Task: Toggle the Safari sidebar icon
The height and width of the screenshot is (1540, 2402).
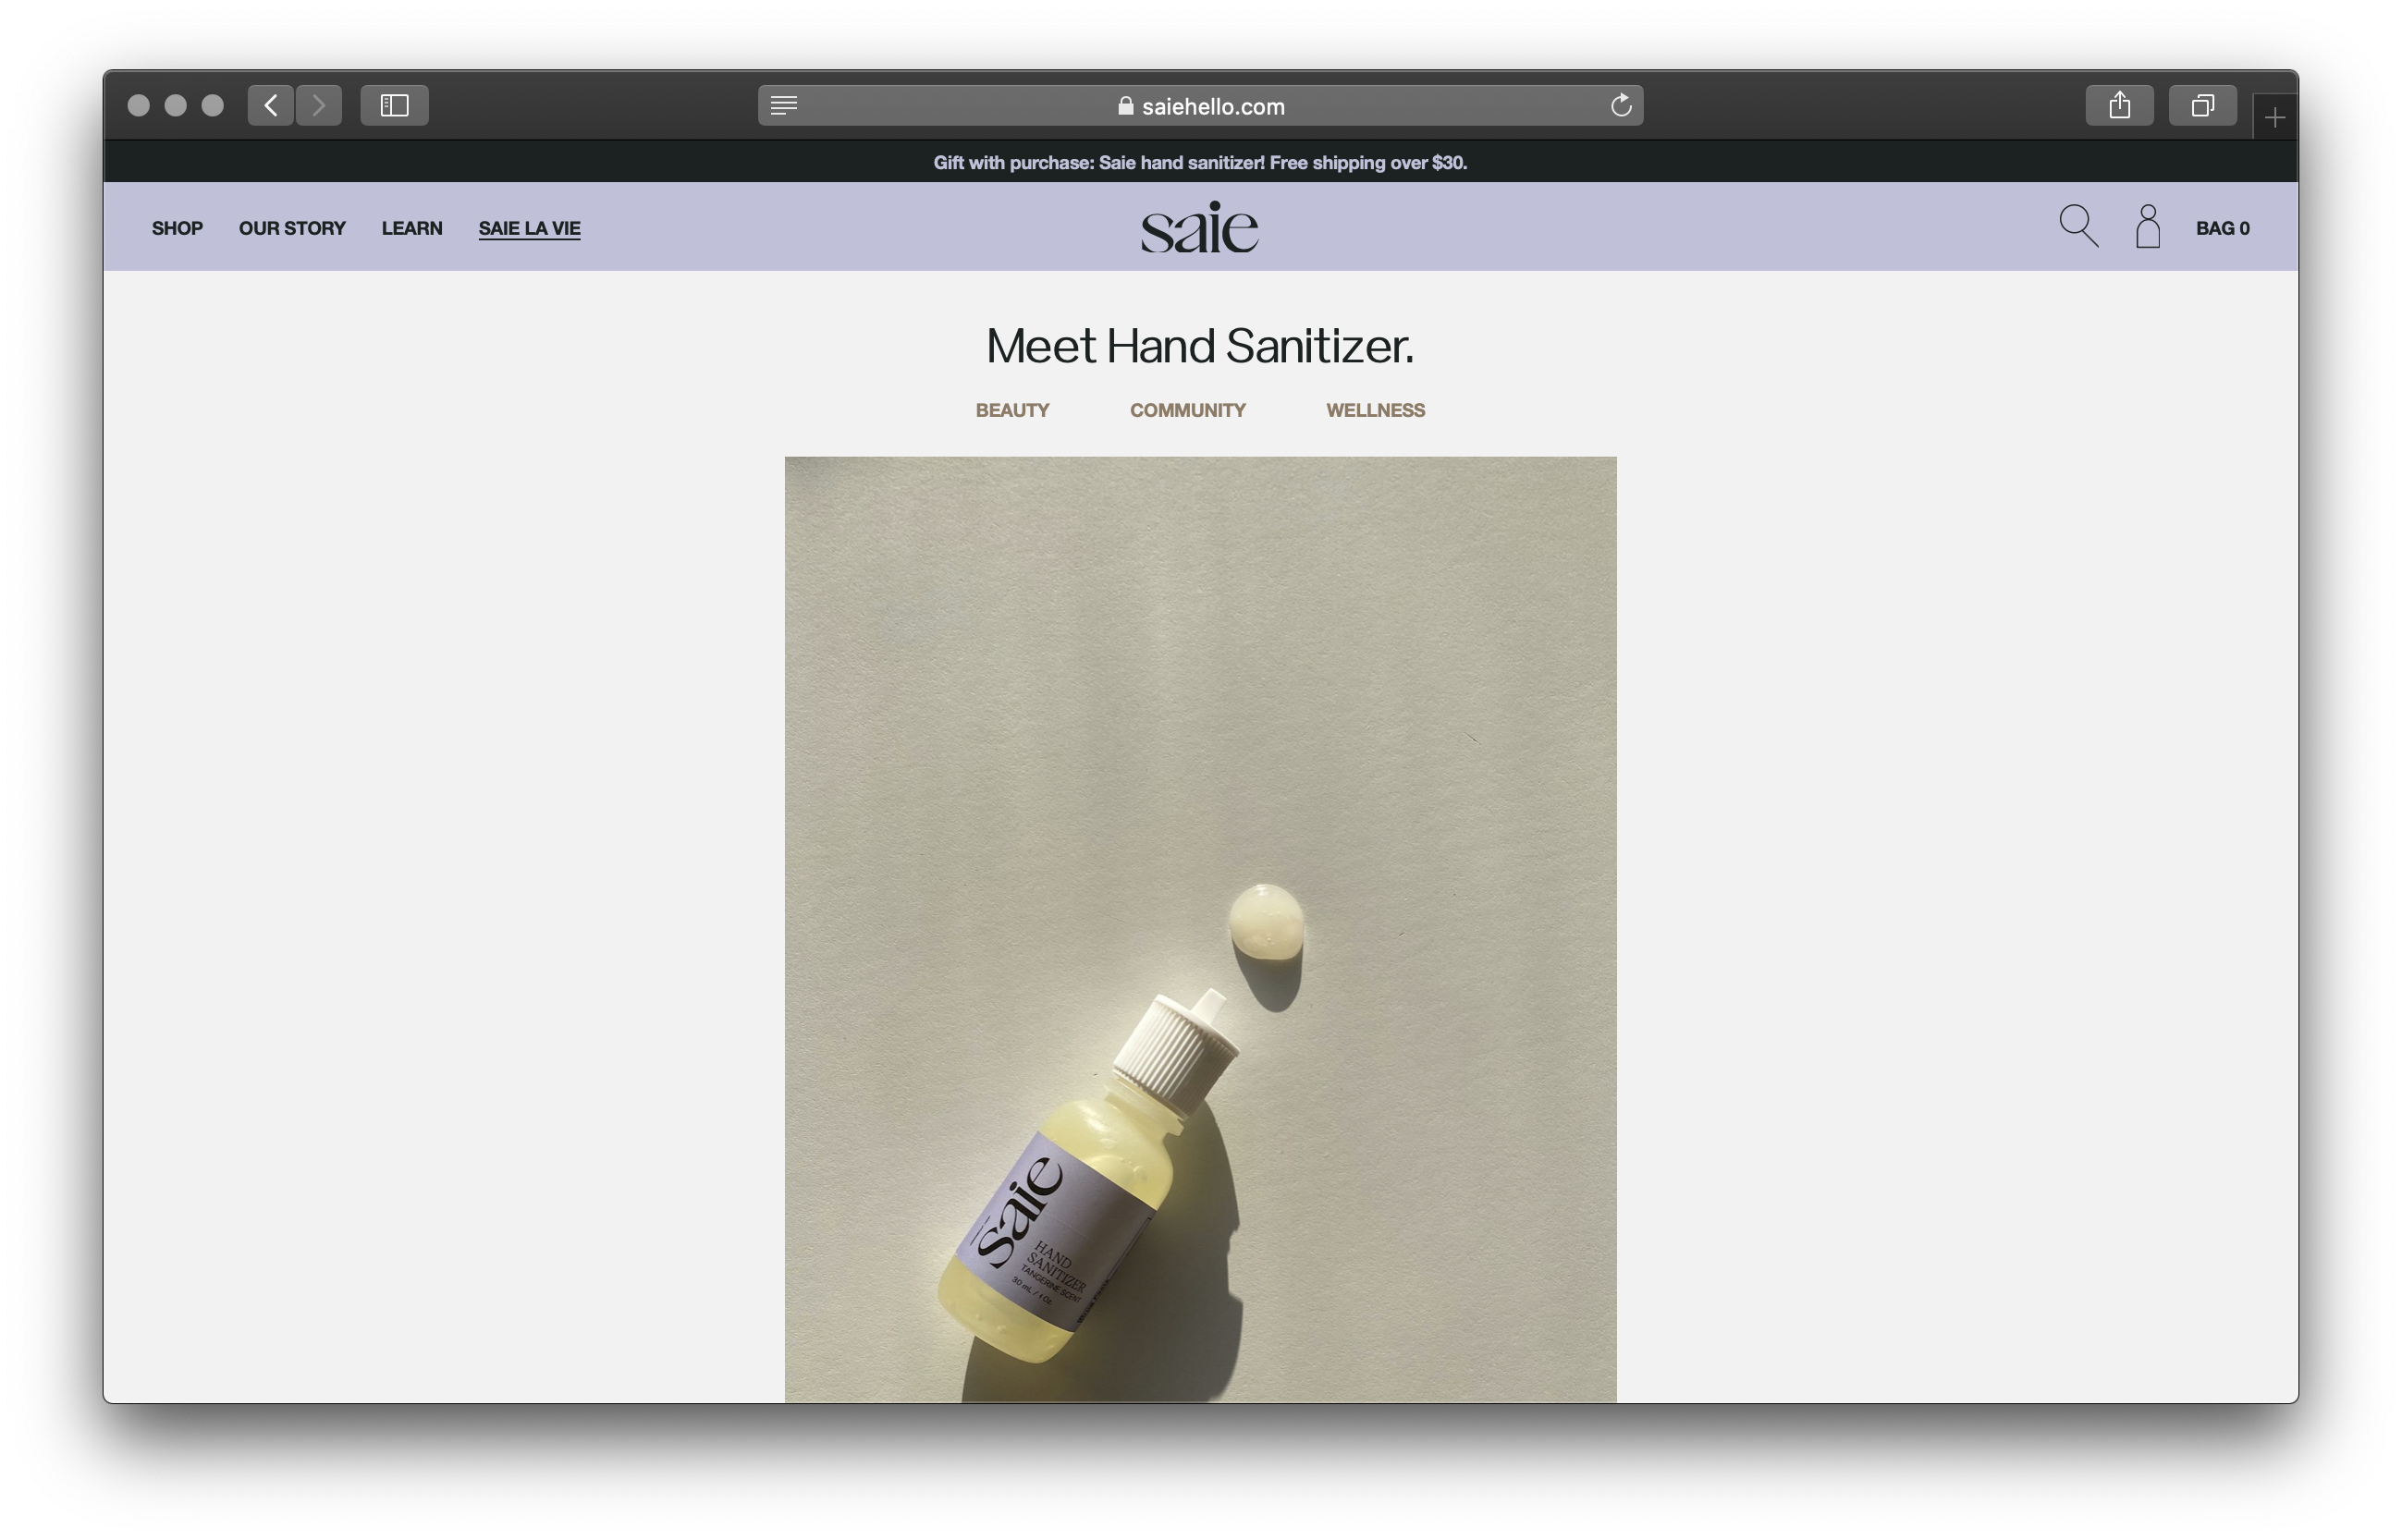Action: point(394,105)
